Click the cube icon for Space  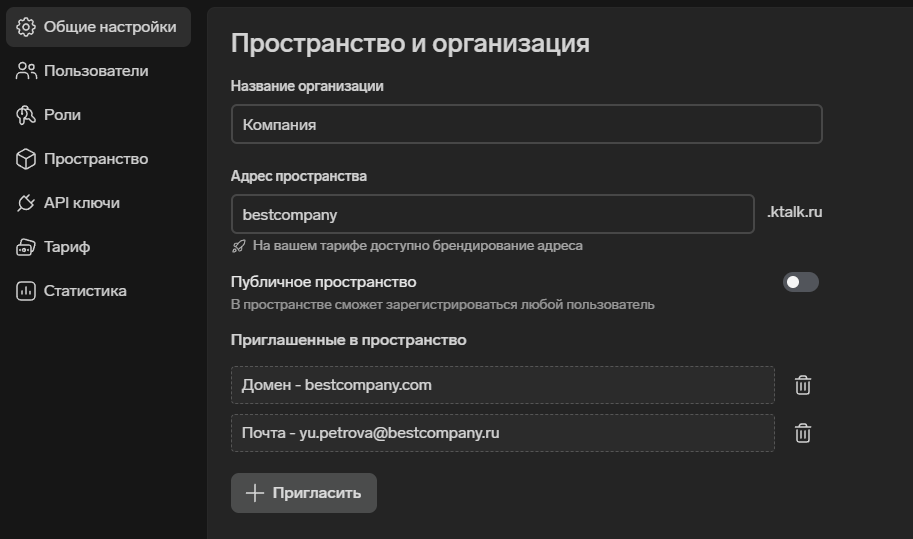pos(26,159)
